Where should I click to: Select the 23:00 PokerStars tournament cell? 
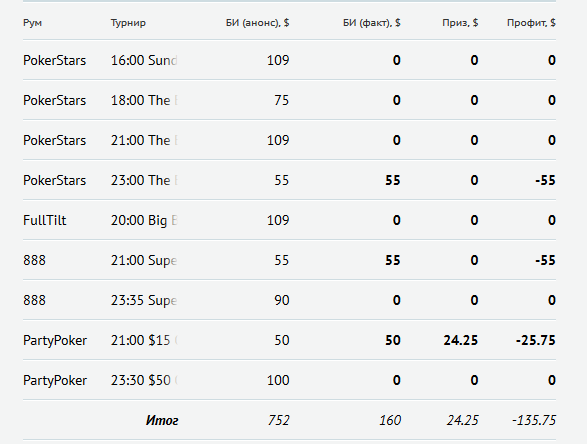144,180
